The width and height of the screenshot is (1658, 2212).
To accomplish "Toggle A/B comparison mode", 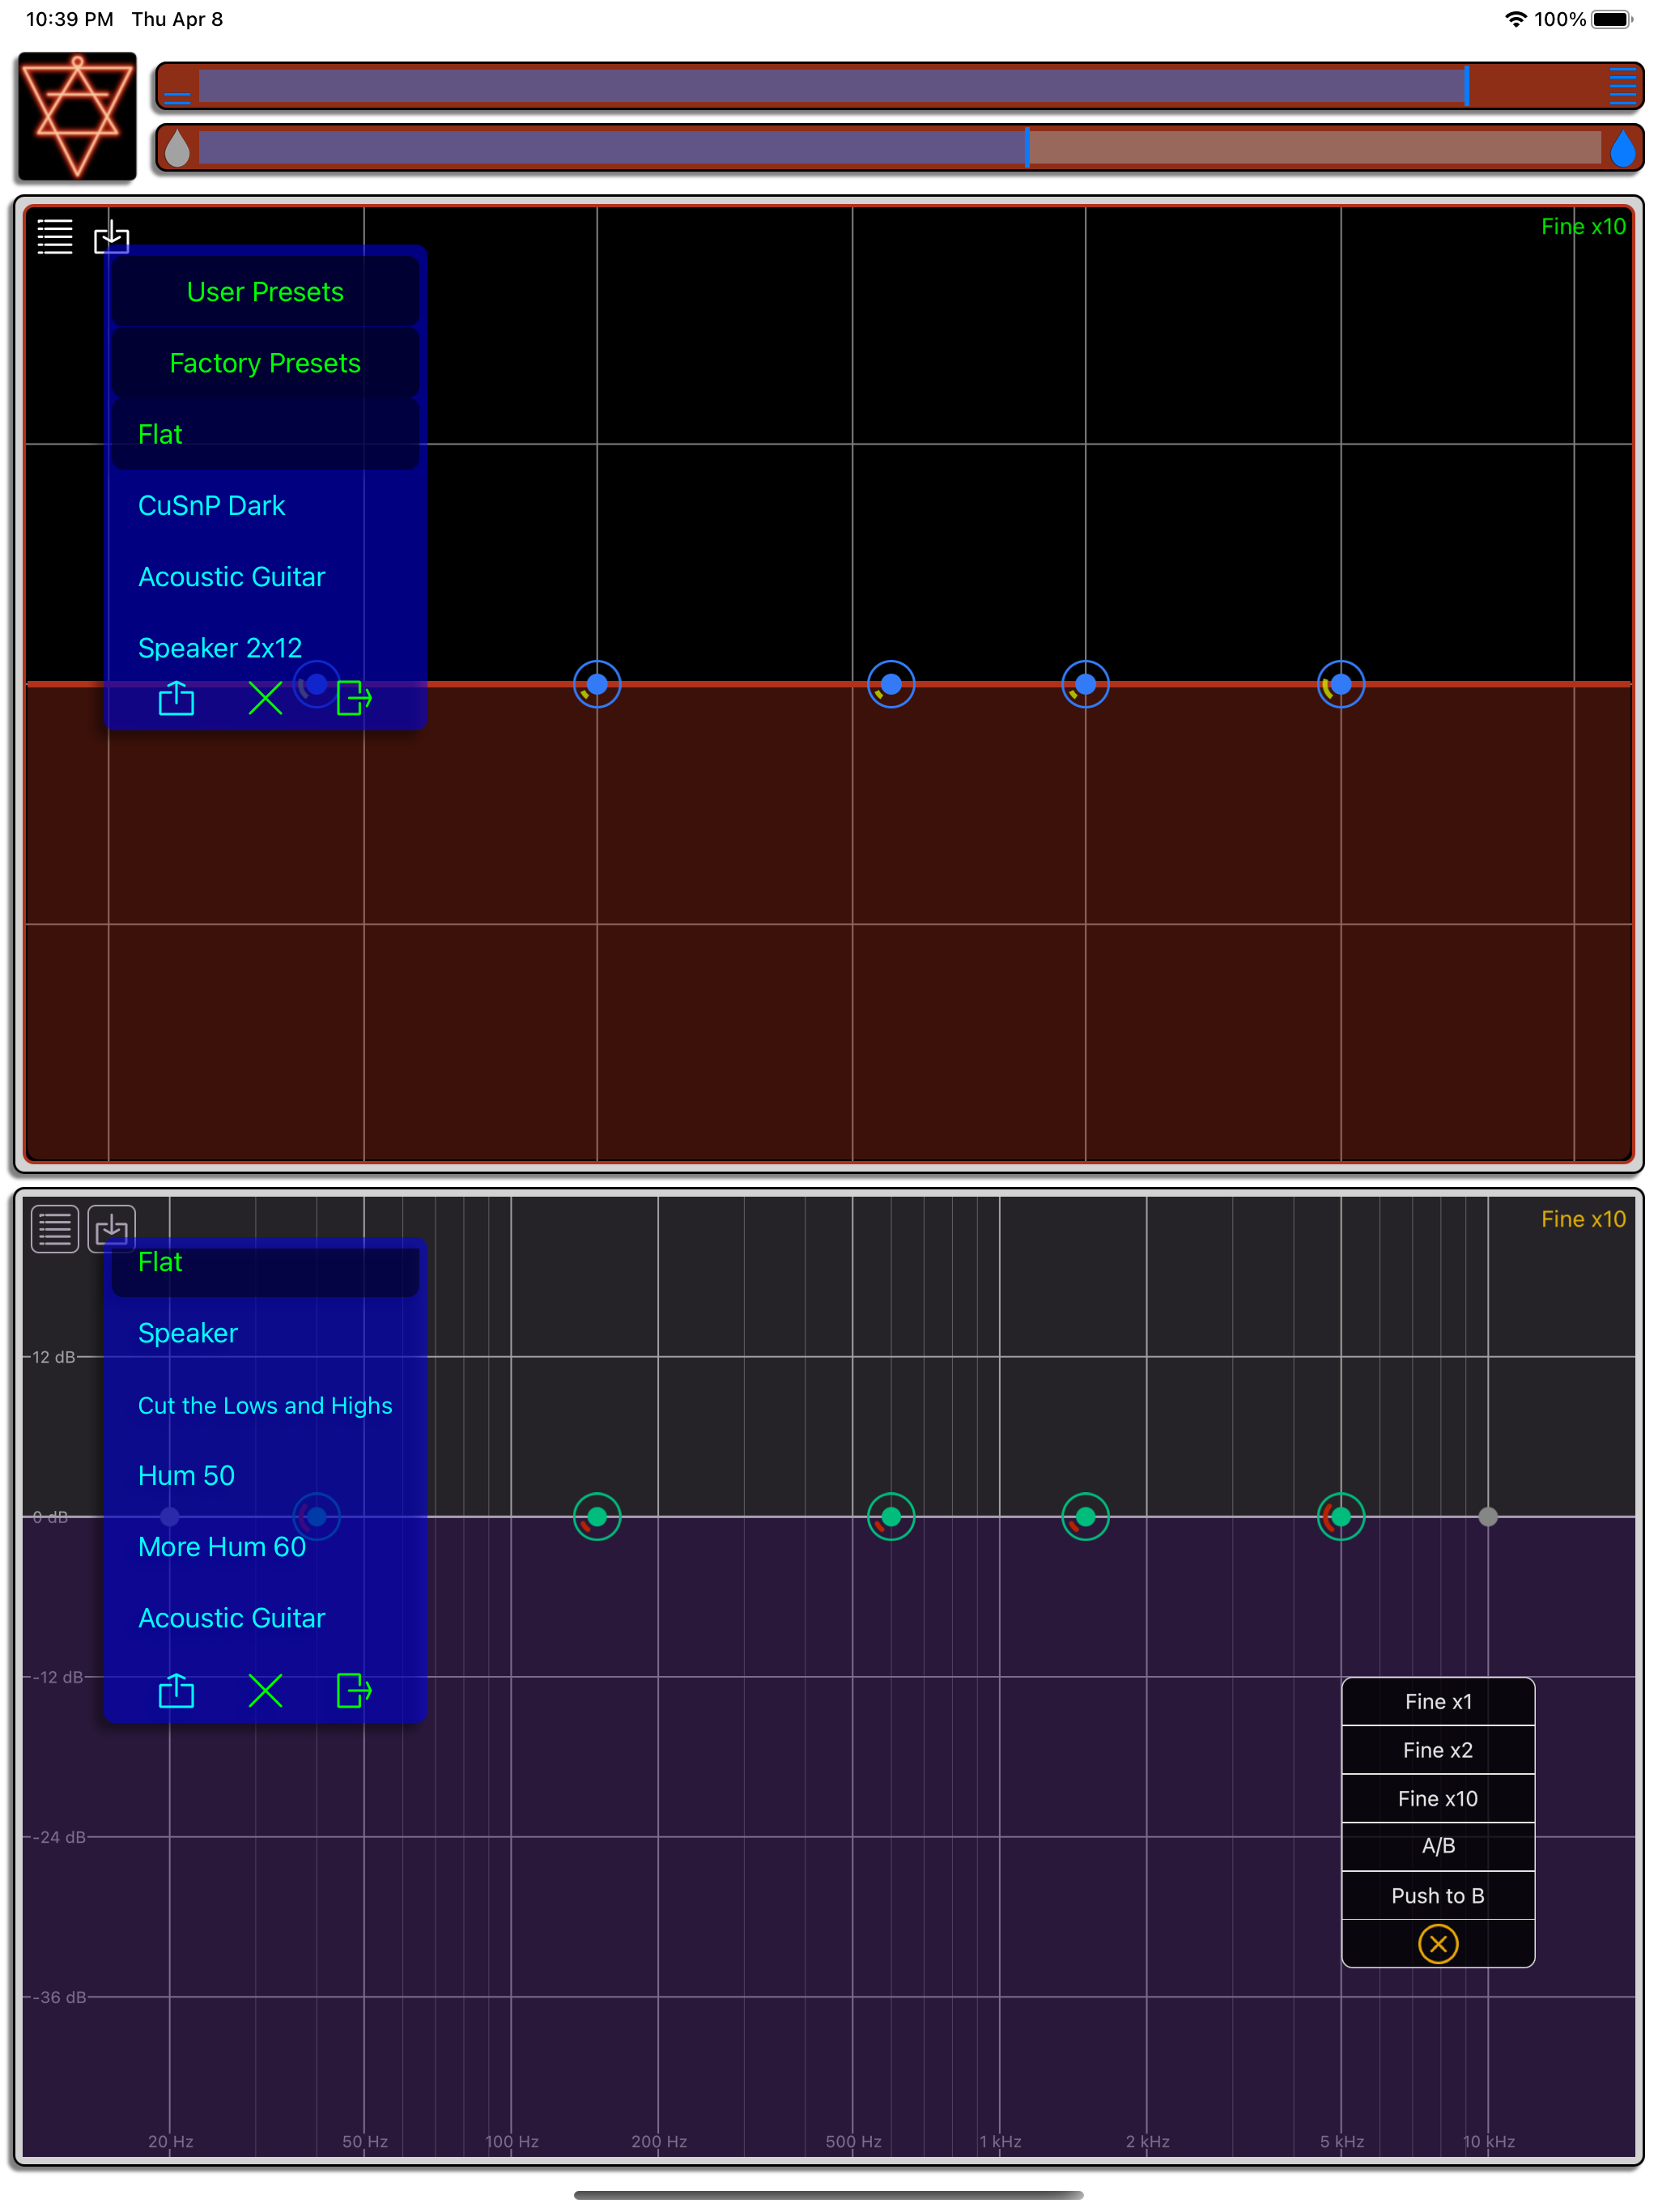I will tap(1438, 1847).
